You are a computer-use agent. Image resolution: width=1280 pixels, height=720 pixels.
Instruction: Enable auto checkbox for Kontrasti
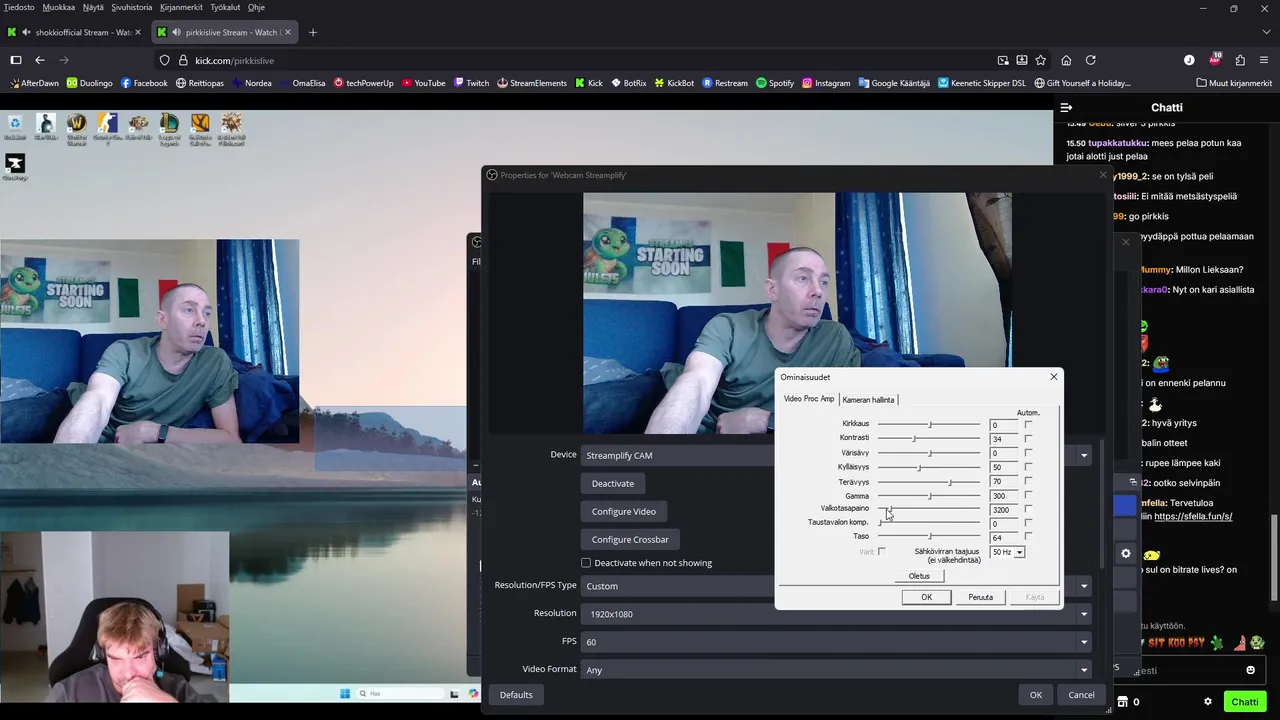1028,439
